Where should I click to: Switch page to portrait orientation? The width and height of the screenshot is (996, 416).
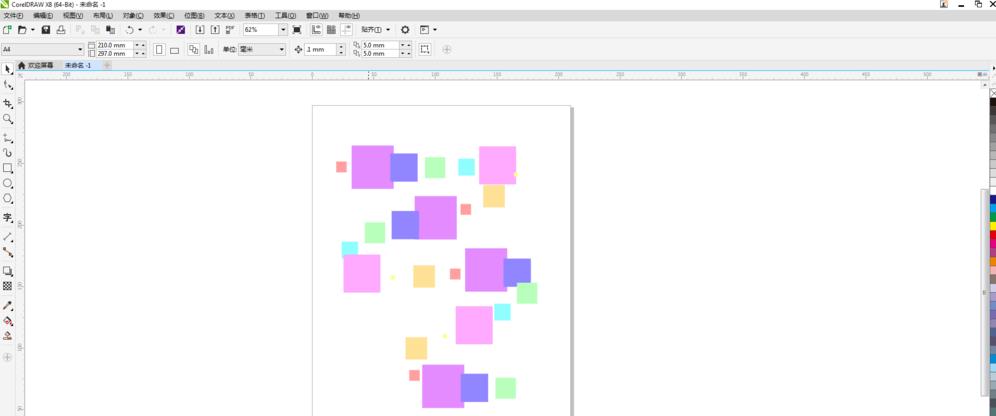159,49
